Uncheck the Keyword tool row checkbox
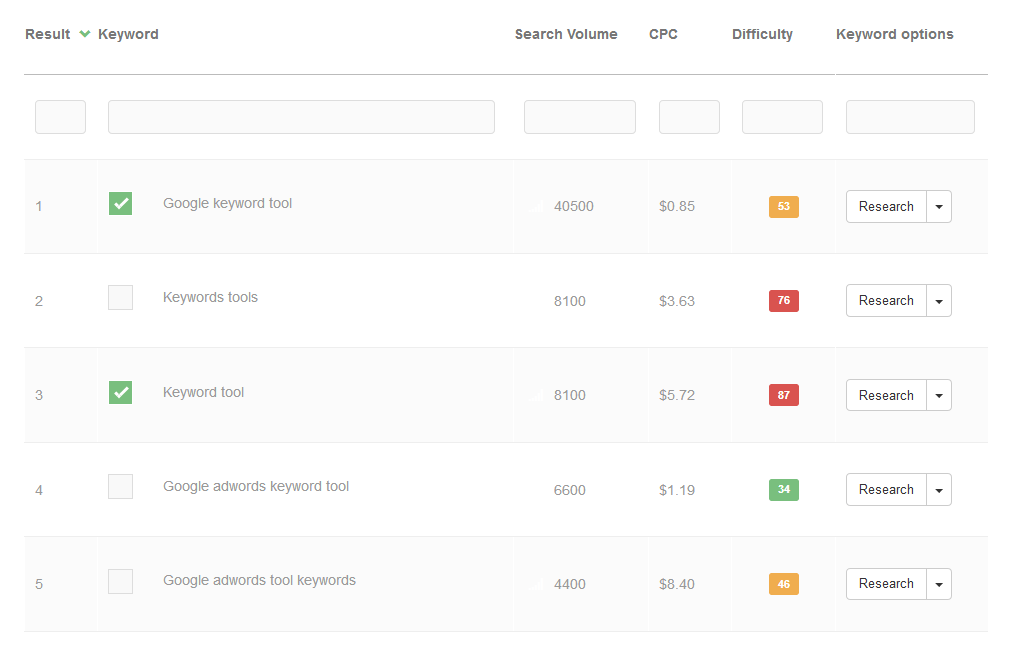1035x646 pixels. coord(120,392)
